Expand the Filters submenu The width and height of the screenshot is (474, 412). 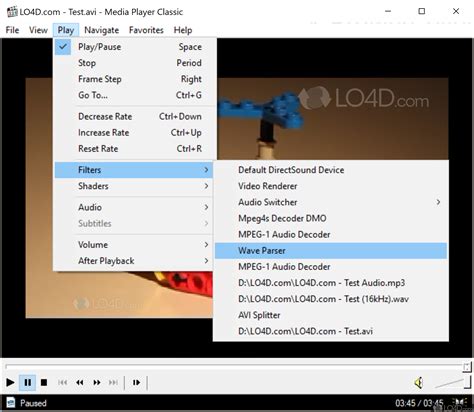134,170
